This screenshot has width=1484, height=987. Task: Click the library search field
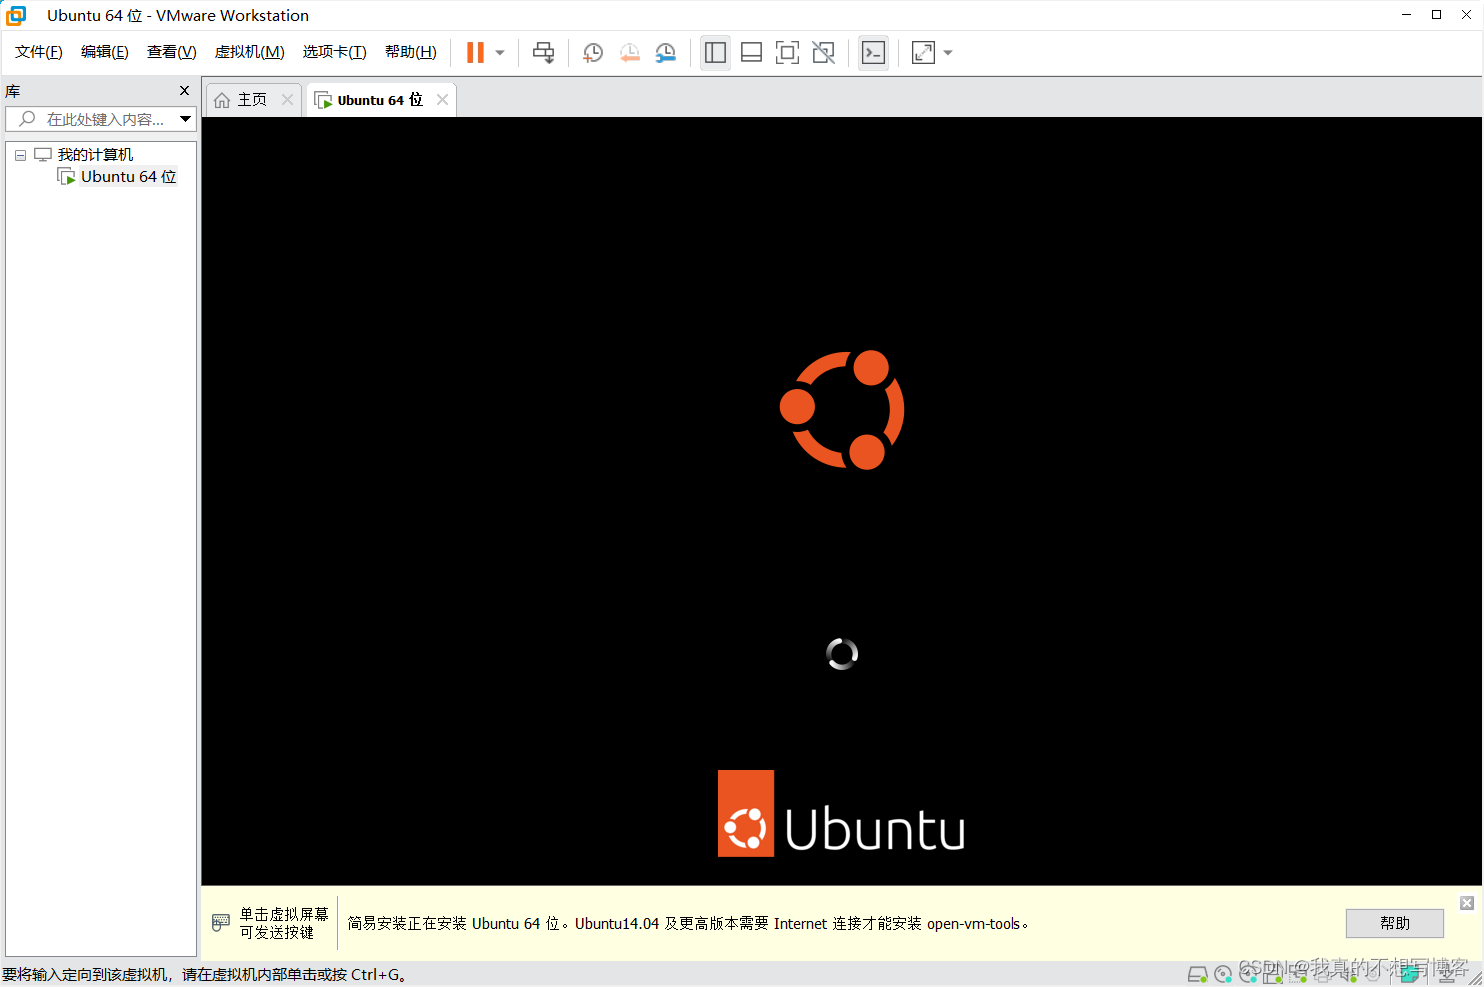95,118
